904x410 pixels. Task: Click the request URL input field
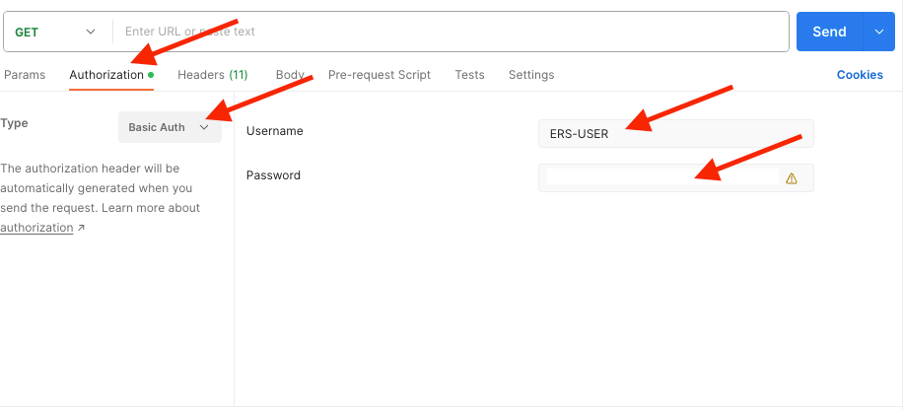click(450, 32)
